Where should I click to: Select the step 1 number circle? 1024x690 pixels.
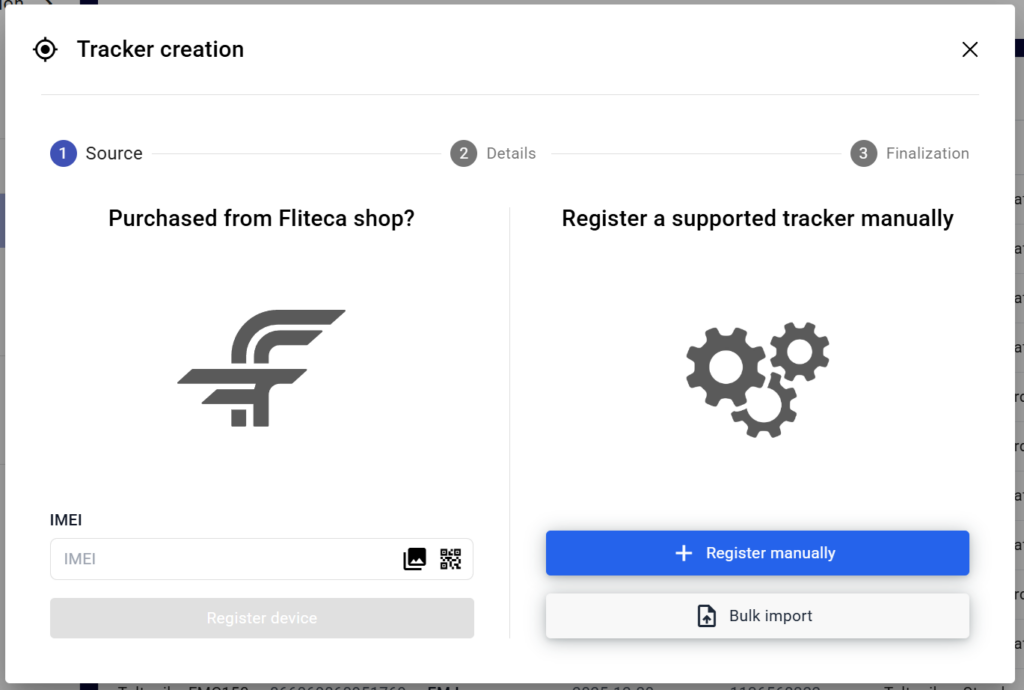coord(63,153)
